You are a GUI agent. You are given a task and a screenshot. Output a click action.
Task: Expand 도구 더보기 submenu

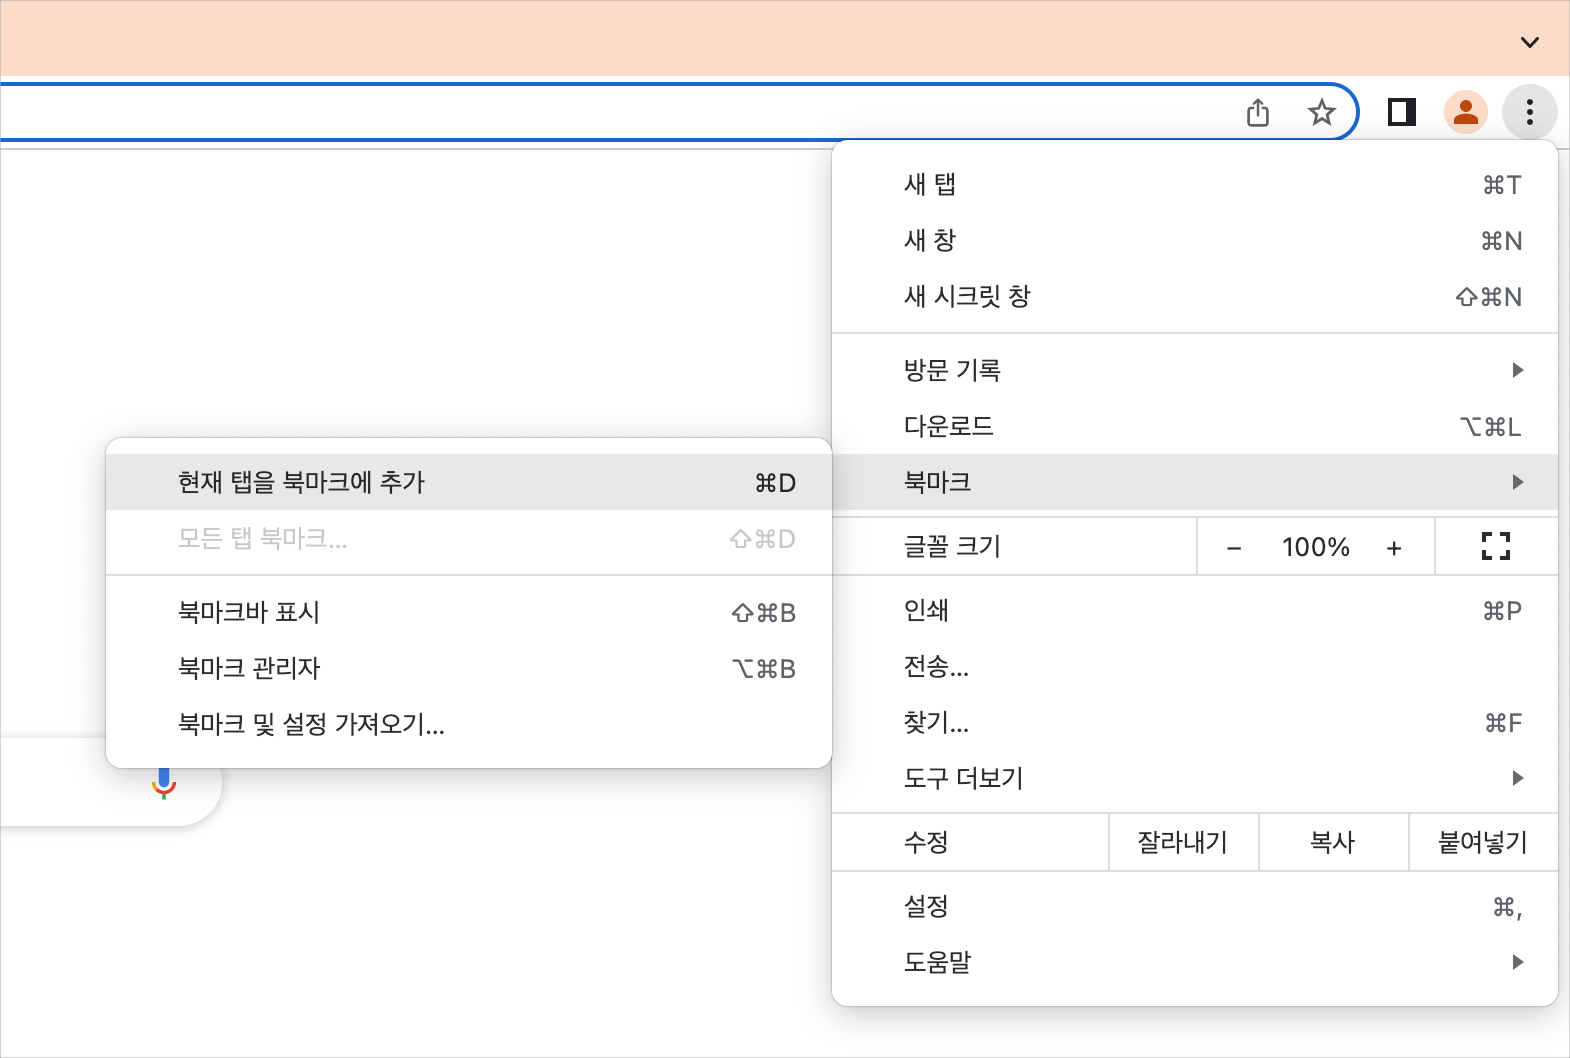coord(1195,778)
